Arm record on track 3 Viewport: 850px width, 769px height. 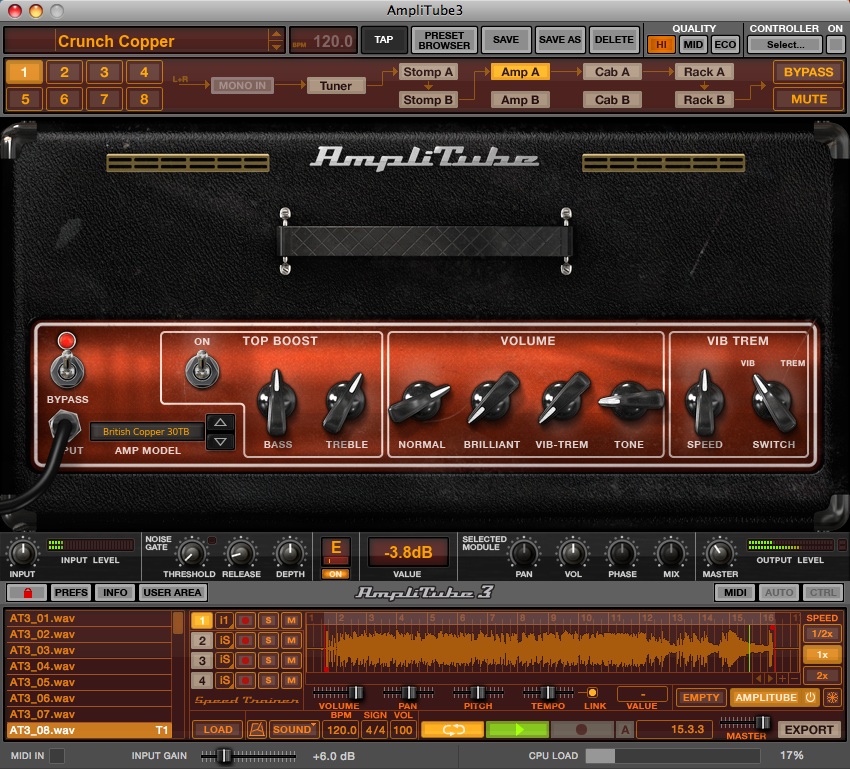(245, 661)
